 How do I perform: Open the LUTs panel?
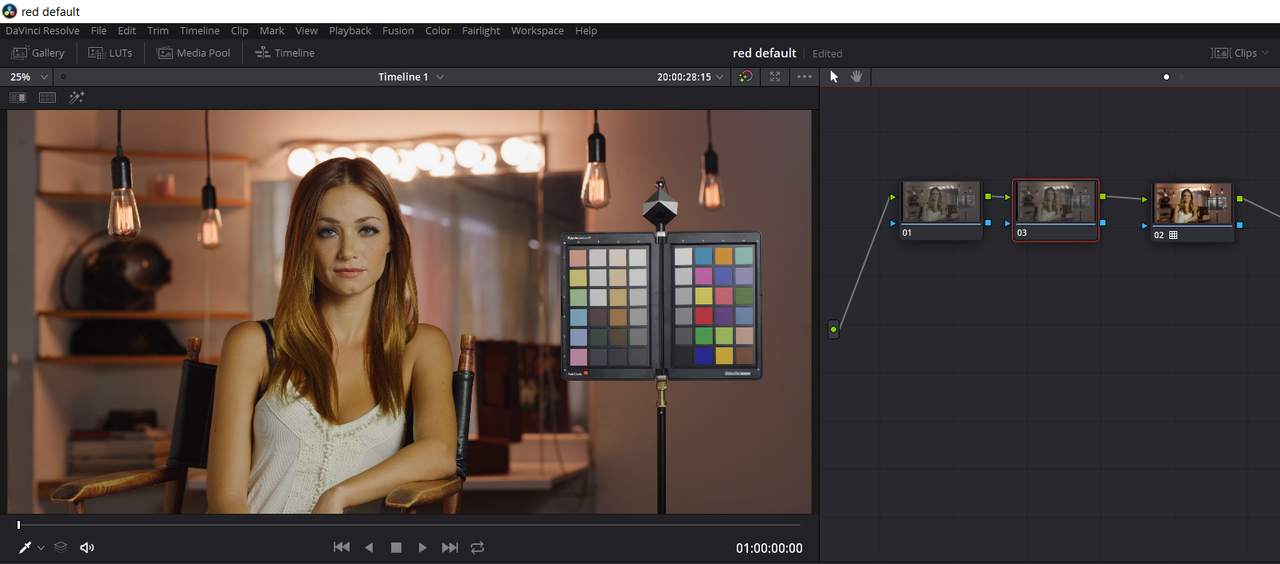[x=110, y=53]
